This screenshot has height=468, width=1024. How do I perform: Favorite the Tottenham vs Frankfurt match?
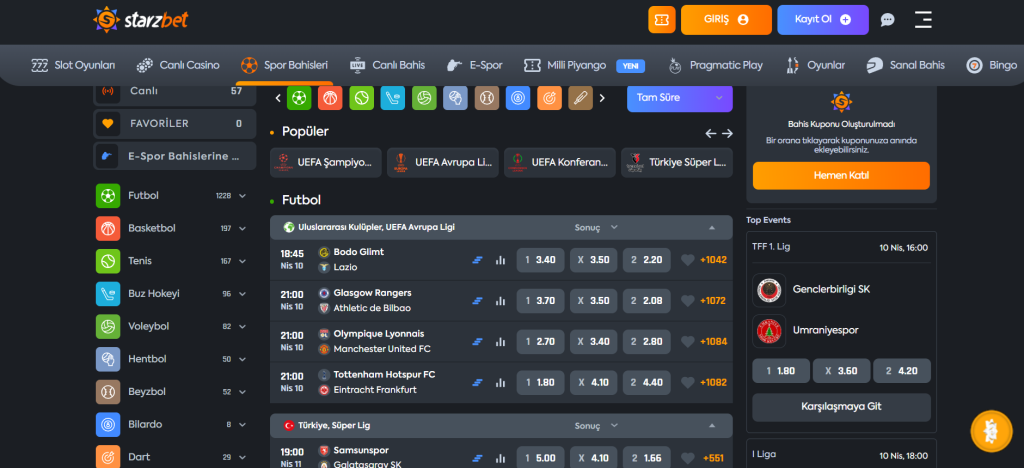(x=687, y=382)
